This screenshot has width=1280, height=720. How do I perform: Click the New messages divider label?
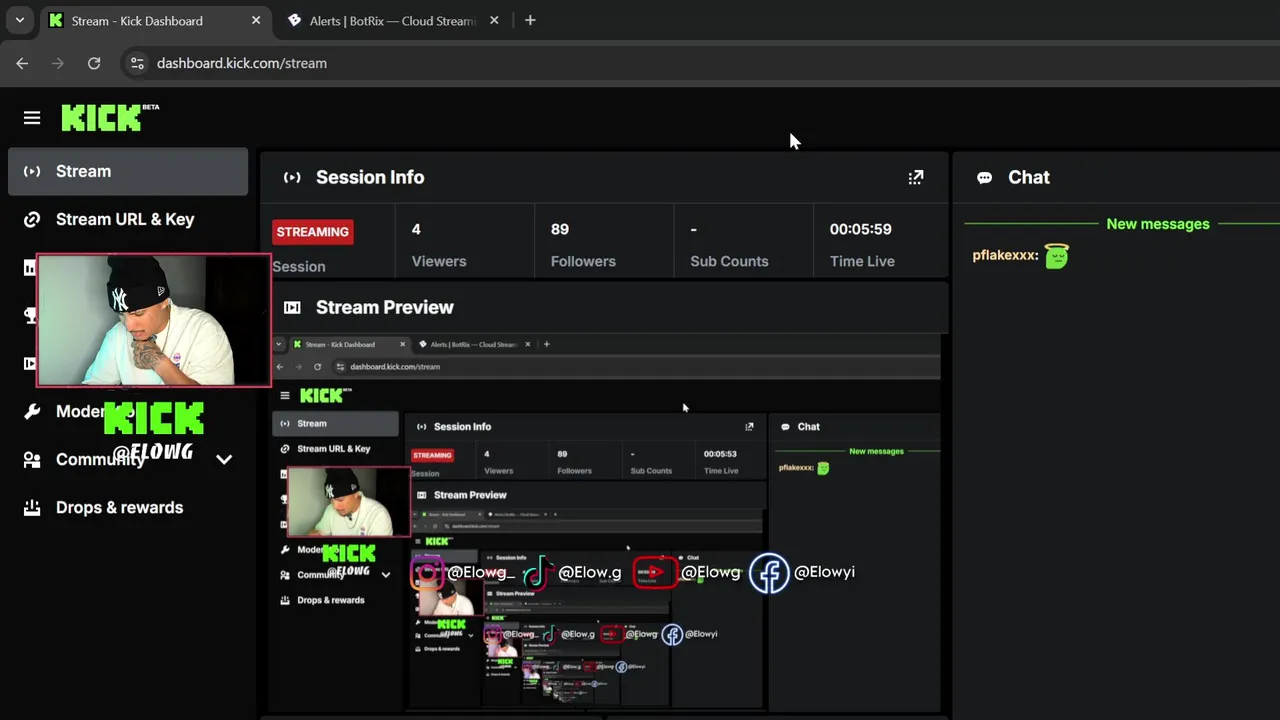[1158, 224]
